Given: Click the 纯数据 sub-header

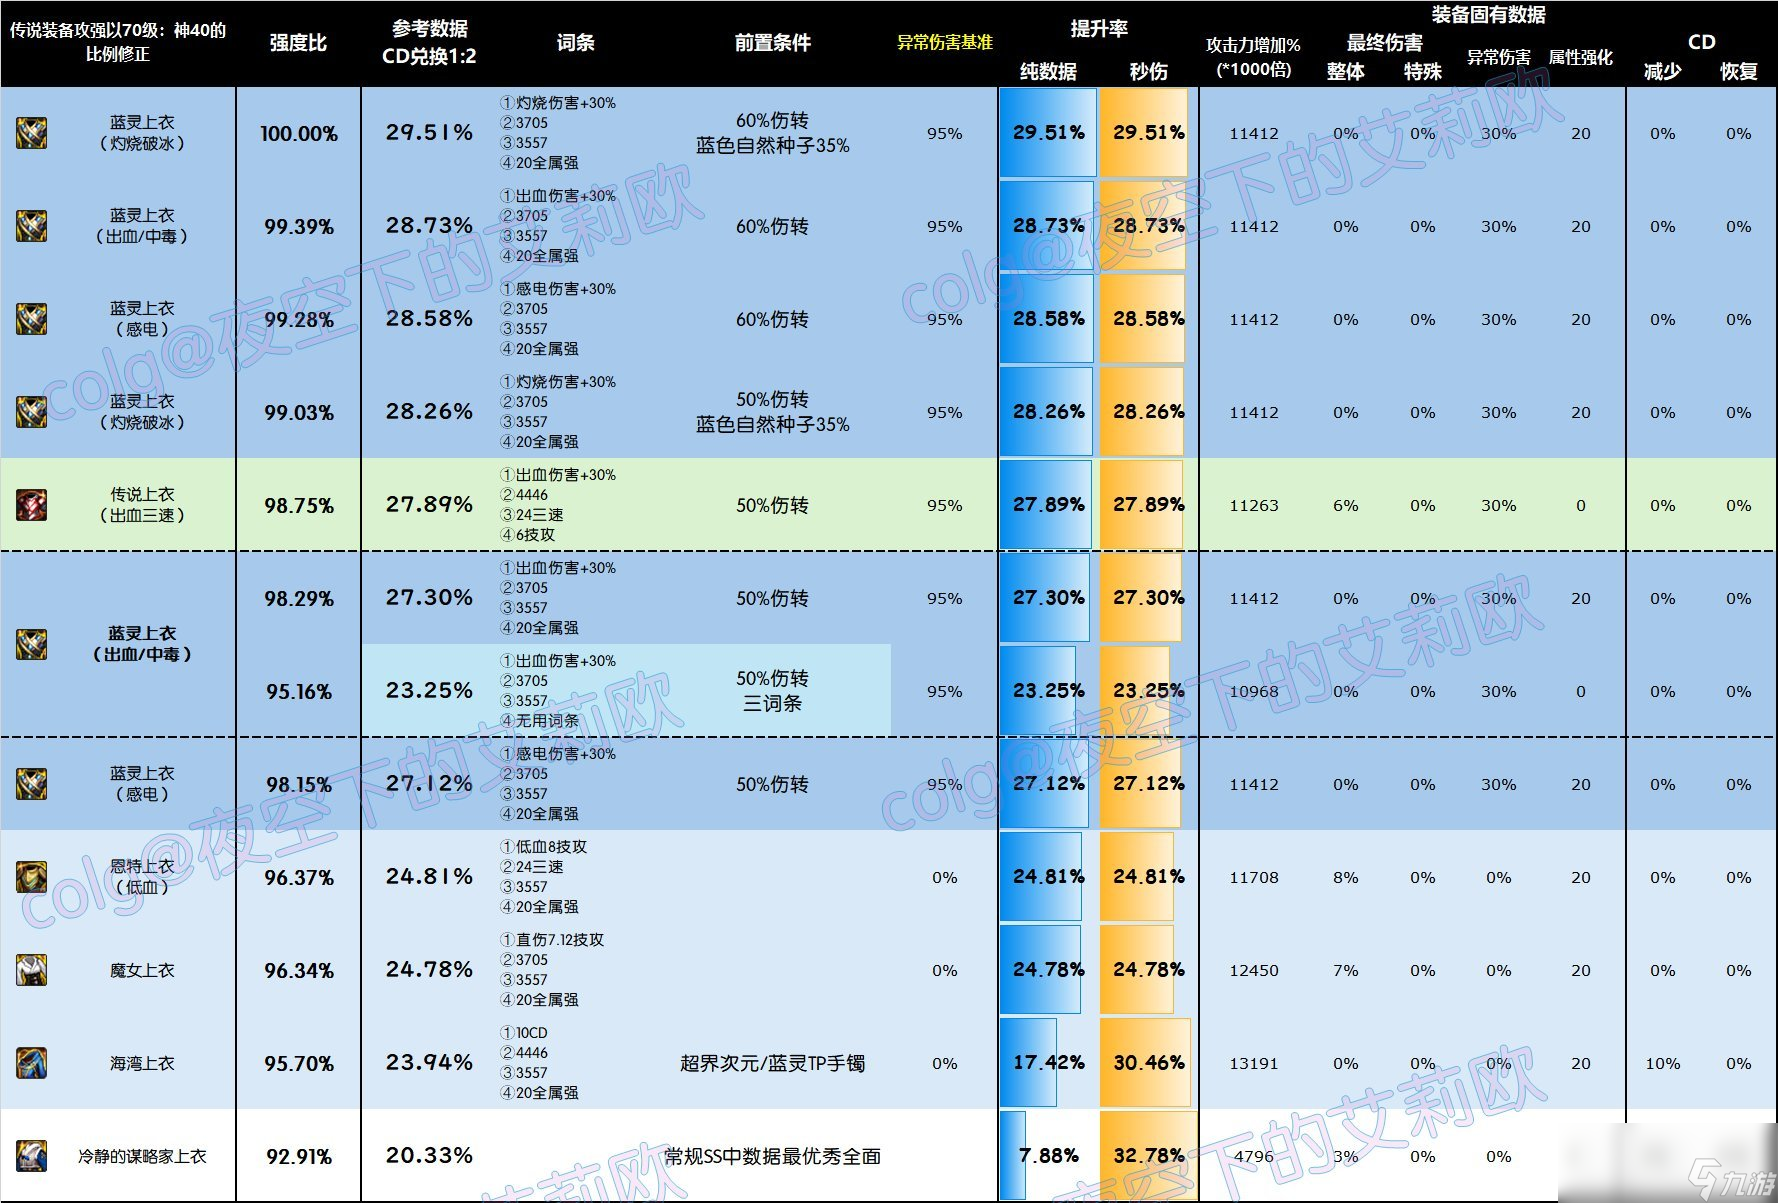Looking at the screenshot, I should click(x=1048, y=71).
